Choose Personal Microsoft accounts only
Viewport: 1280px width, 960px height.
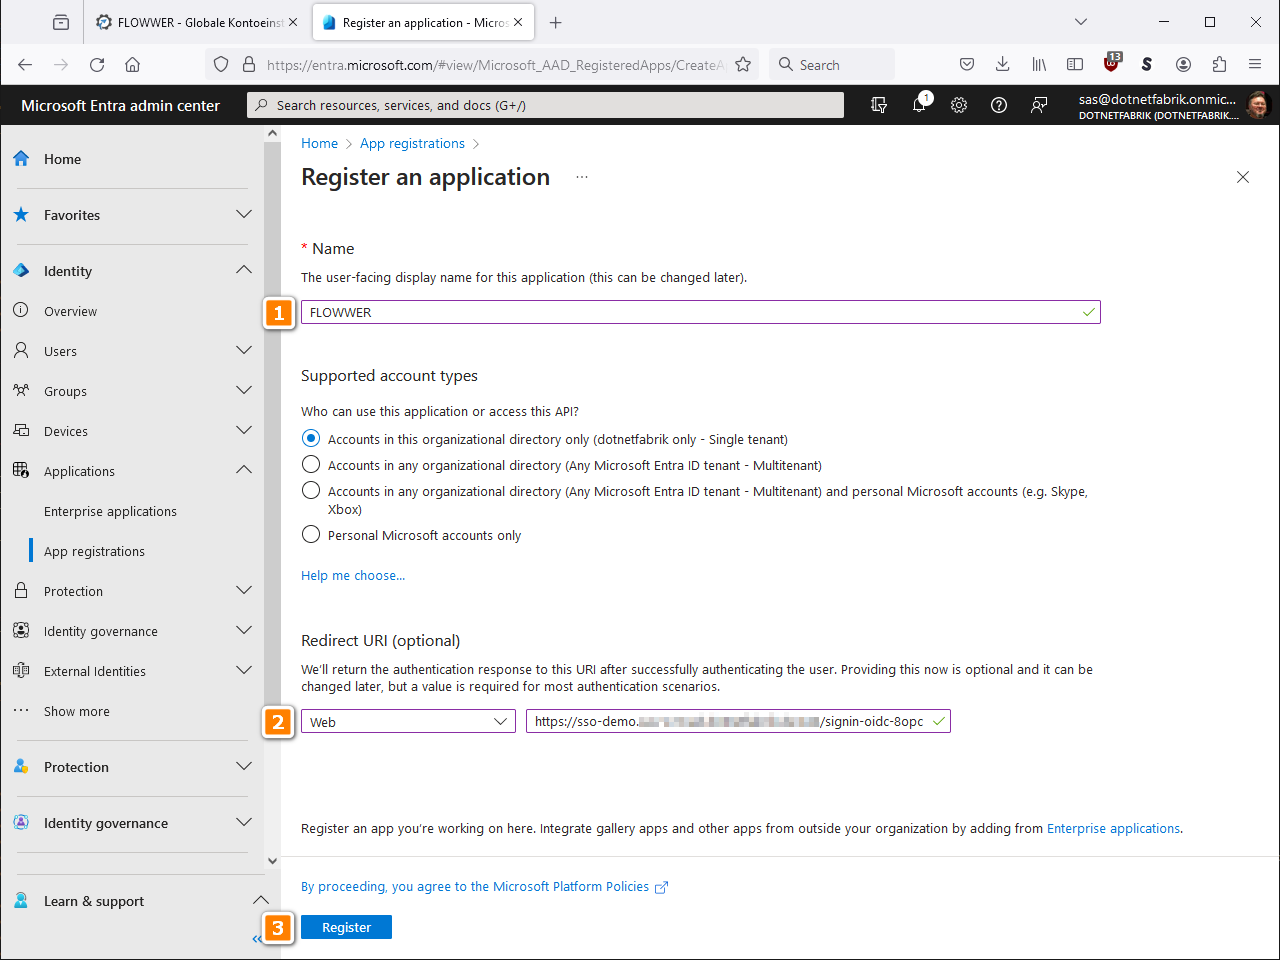coord(311,535)
